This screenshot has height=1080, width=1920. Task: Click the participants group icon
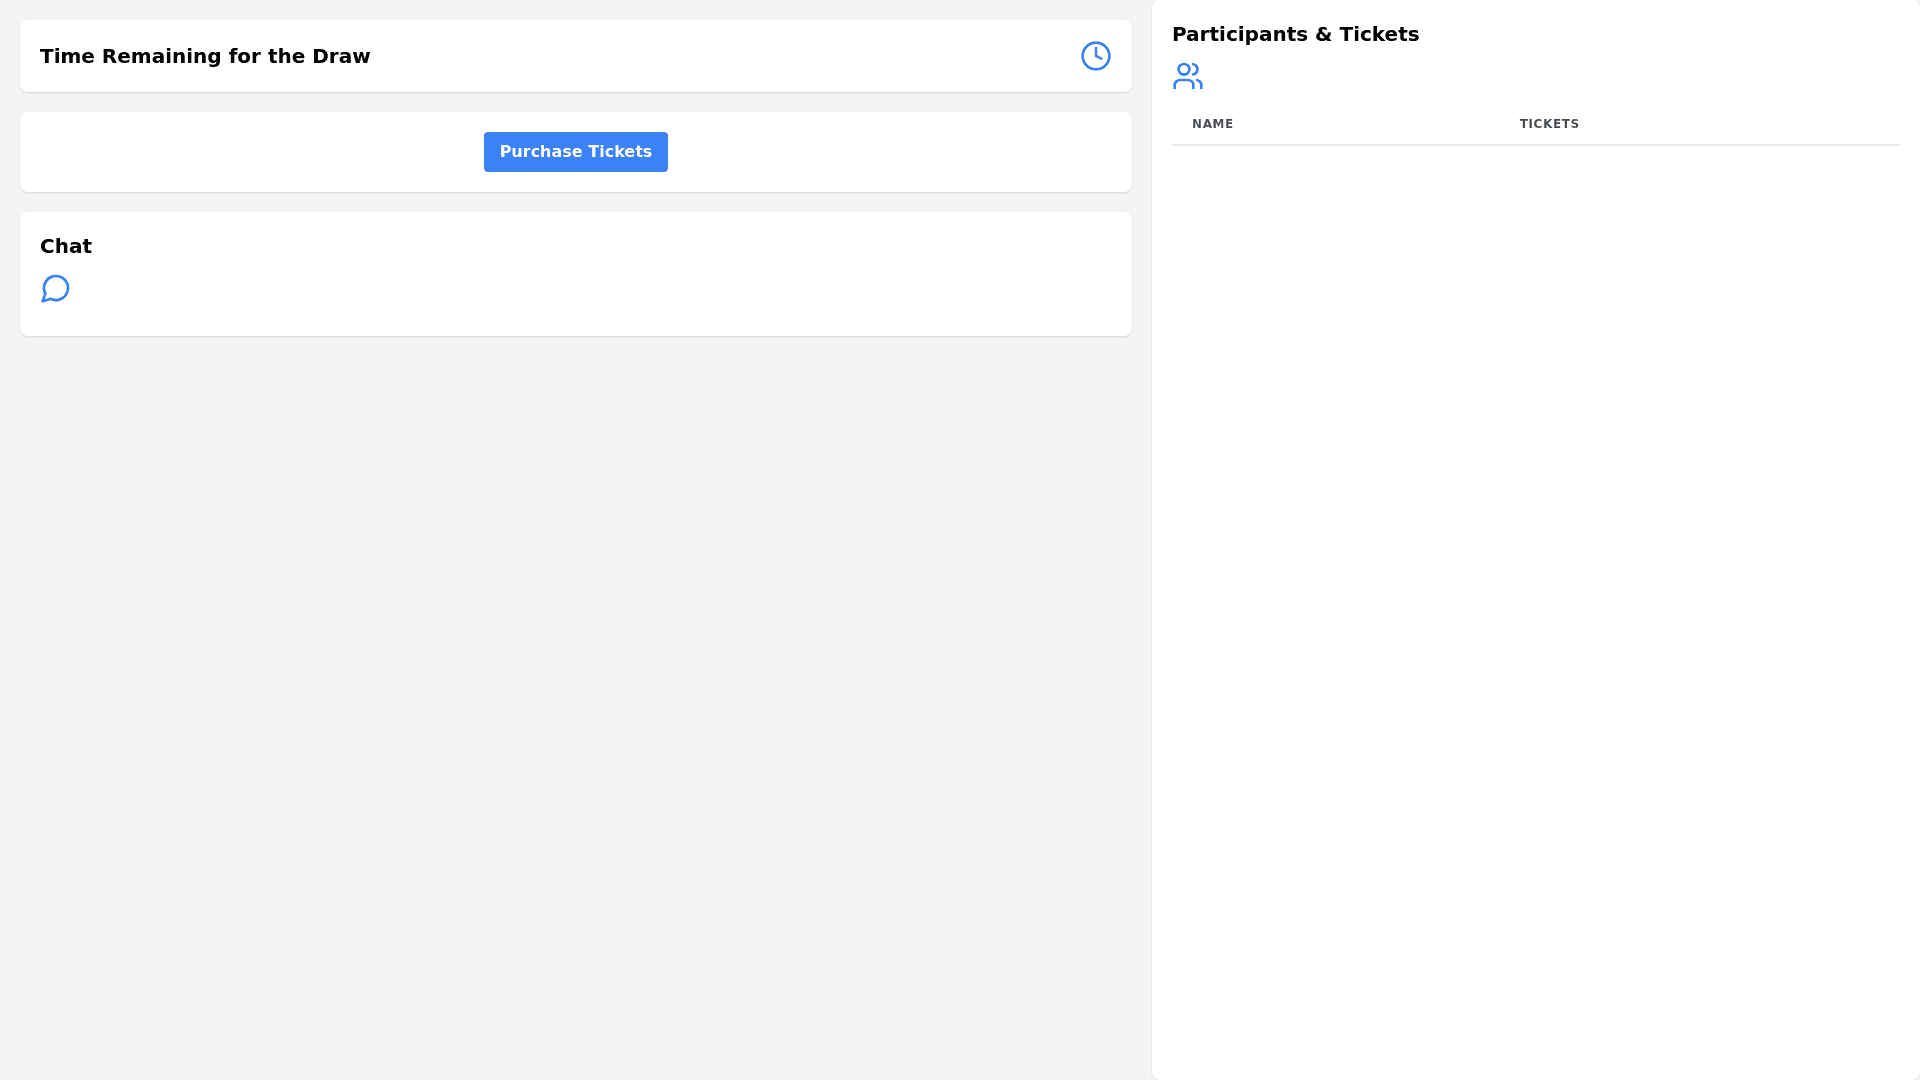coord(1187,76)
